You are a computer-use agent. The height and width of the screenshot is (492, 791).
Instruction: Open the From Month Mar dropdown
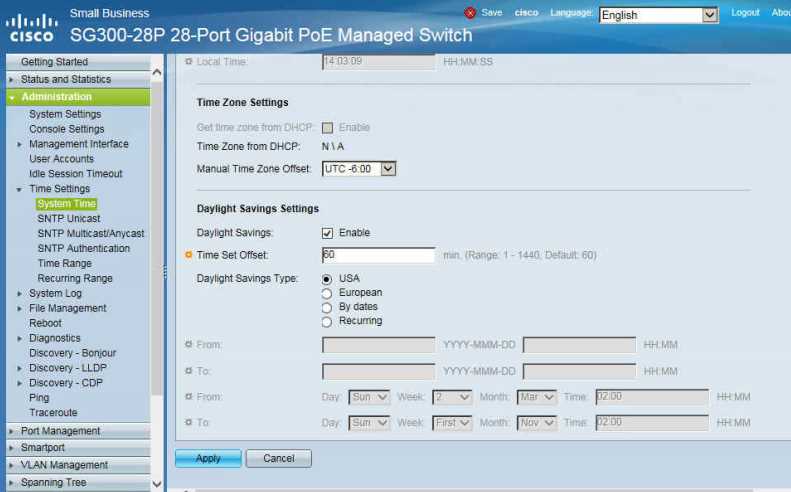tap(537, 397)
